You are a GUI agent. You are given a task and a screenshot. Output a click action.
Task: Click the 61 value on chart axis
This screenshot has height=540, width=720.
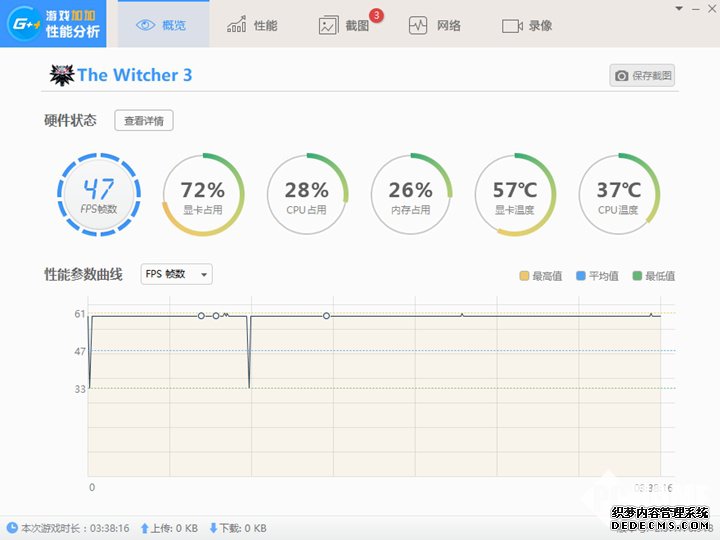[80, 314]
